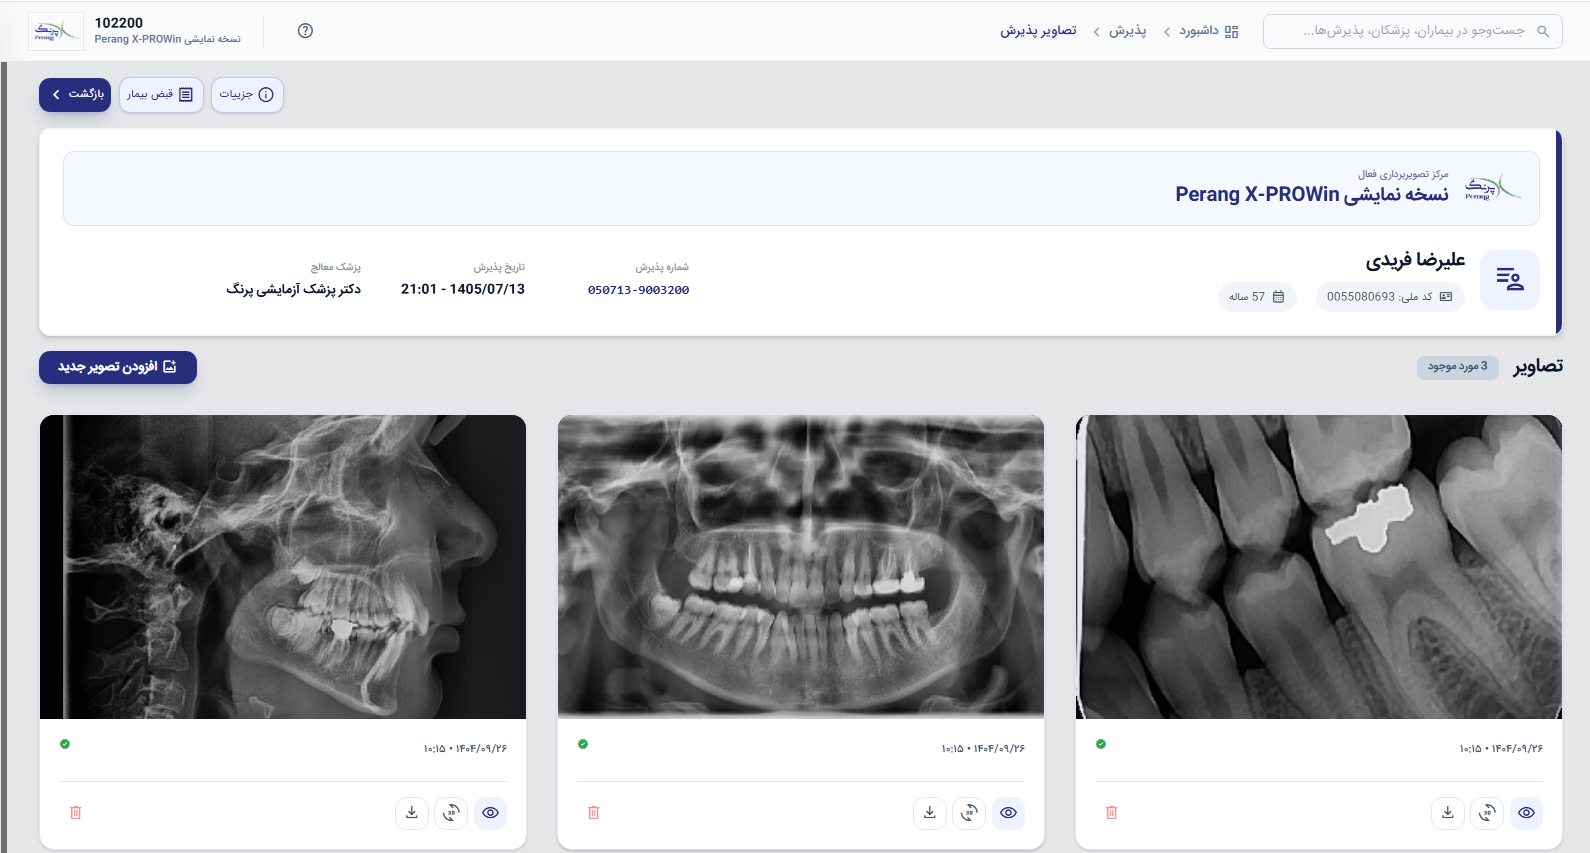The height and width of the screenshot is (853, 1590).
Task: Open the قبض بیمار receipt button
Action: tap(161, 94)
